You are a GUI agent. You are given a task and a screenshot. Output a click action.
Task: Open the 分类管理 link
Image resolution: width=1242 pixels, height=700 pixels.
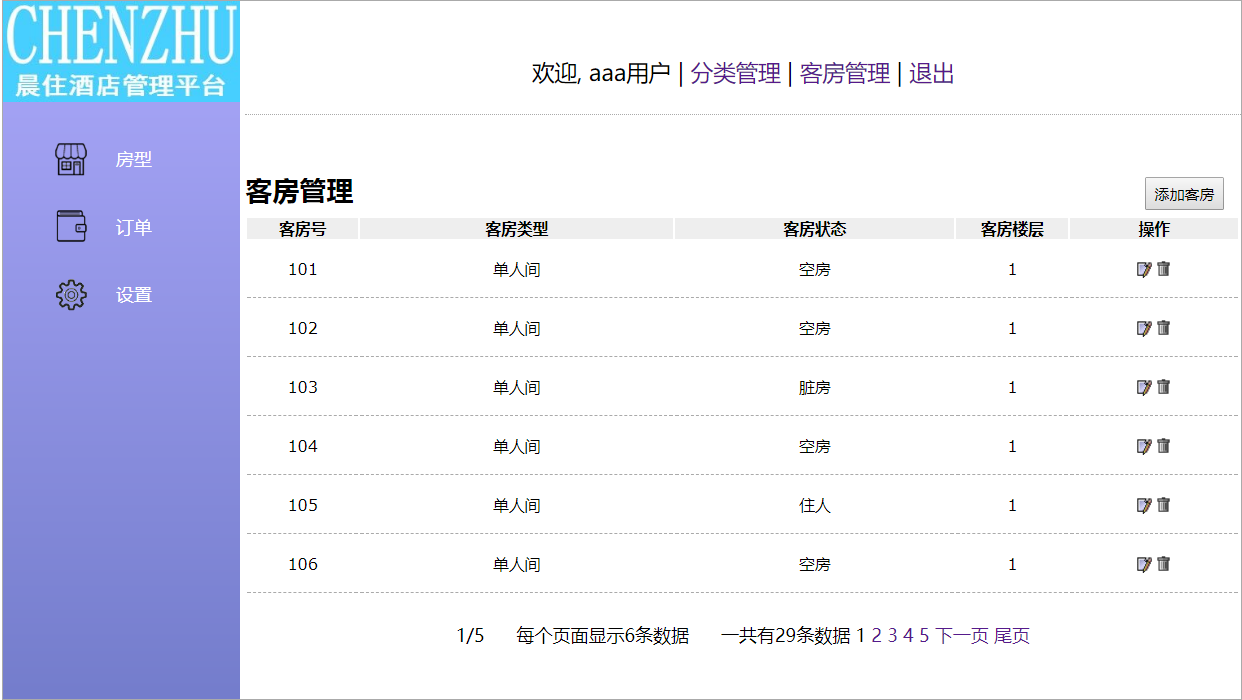(x=735, y=73)
